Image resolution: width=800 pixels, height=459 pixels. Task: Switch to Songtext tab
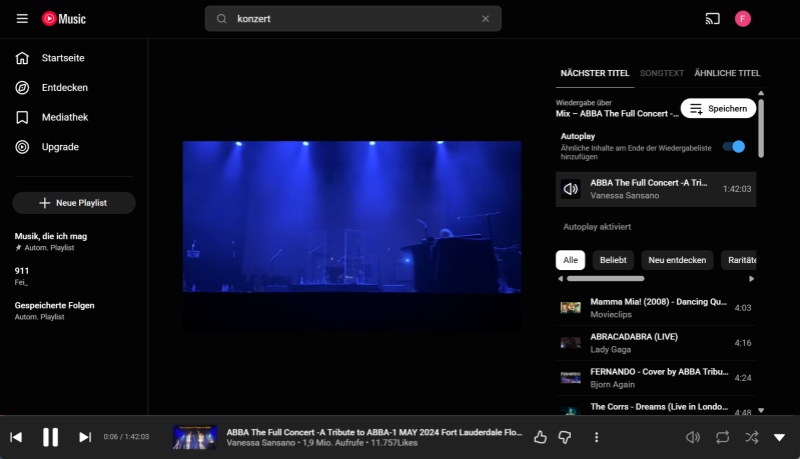coord(662,73)
